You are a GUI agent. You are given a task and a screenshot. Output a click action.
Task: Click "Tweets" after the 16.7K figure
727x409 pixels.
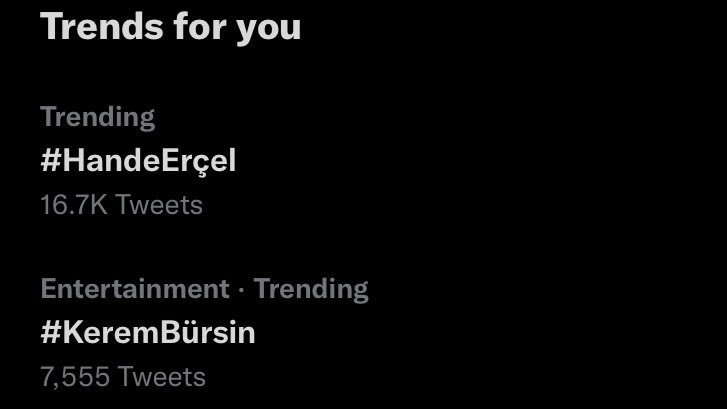tap(158, 205)
